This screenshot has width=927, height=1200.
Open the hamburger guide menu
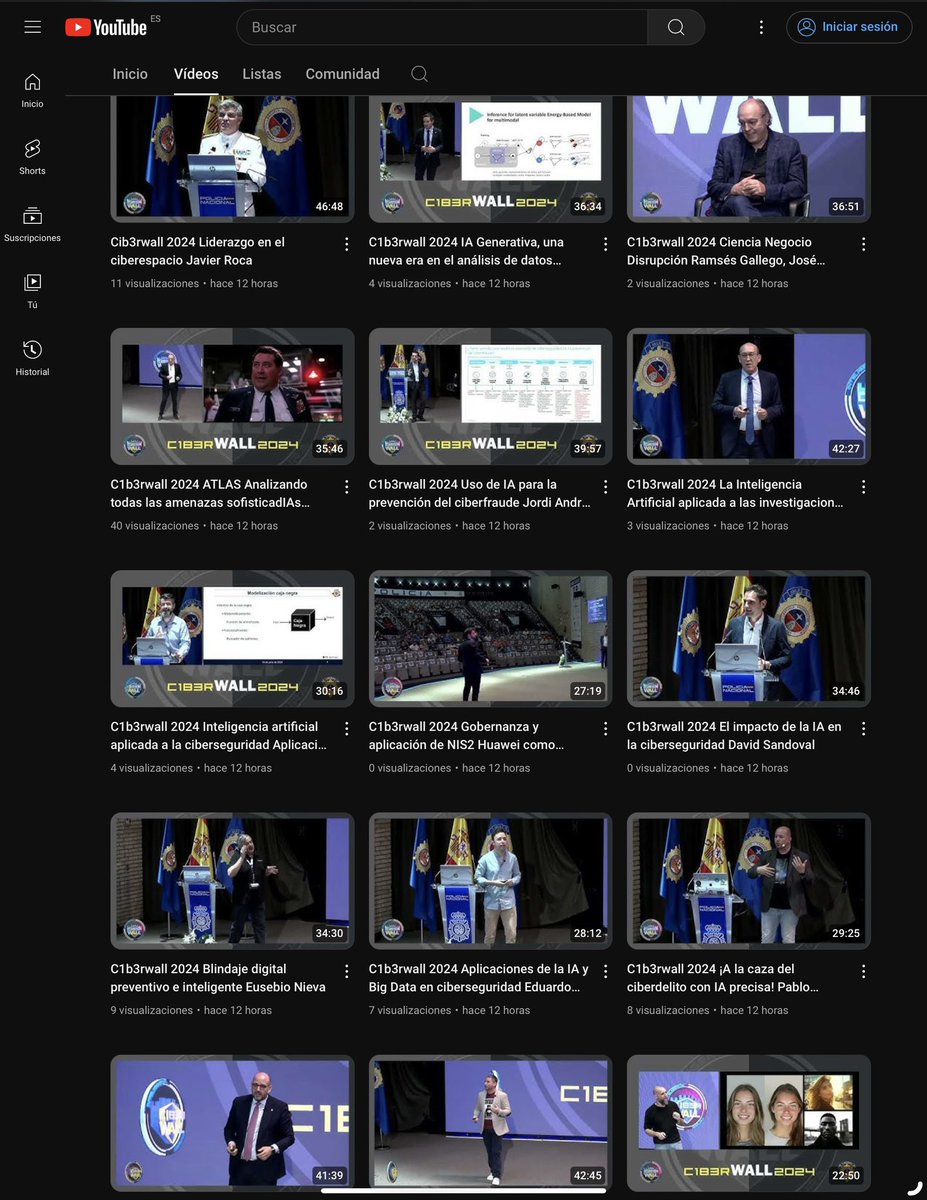point(33,27)
